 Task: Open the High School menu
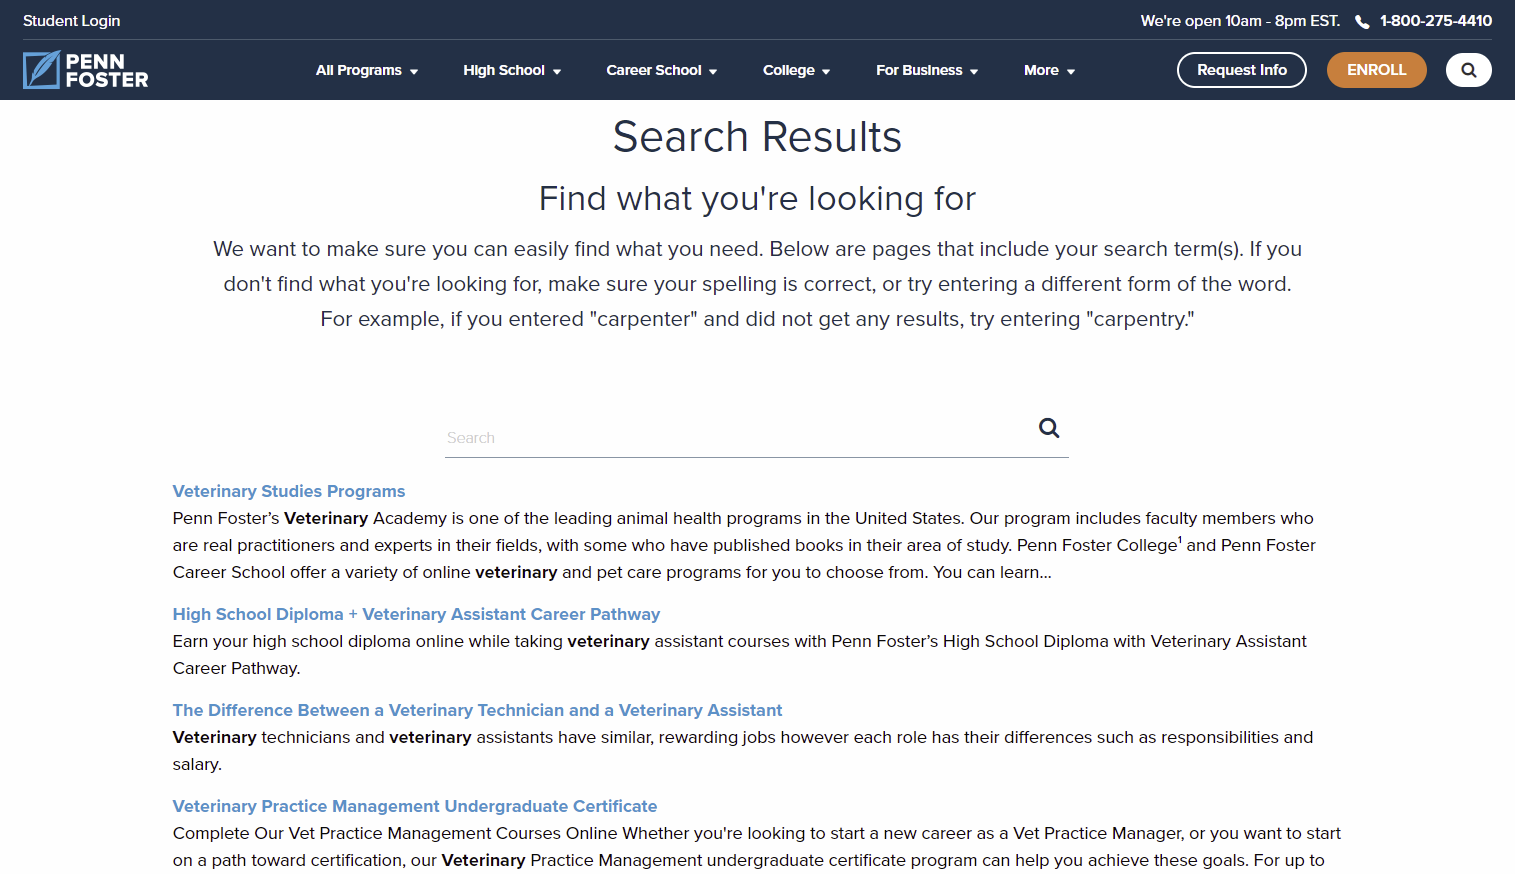(x=512, y=70)
